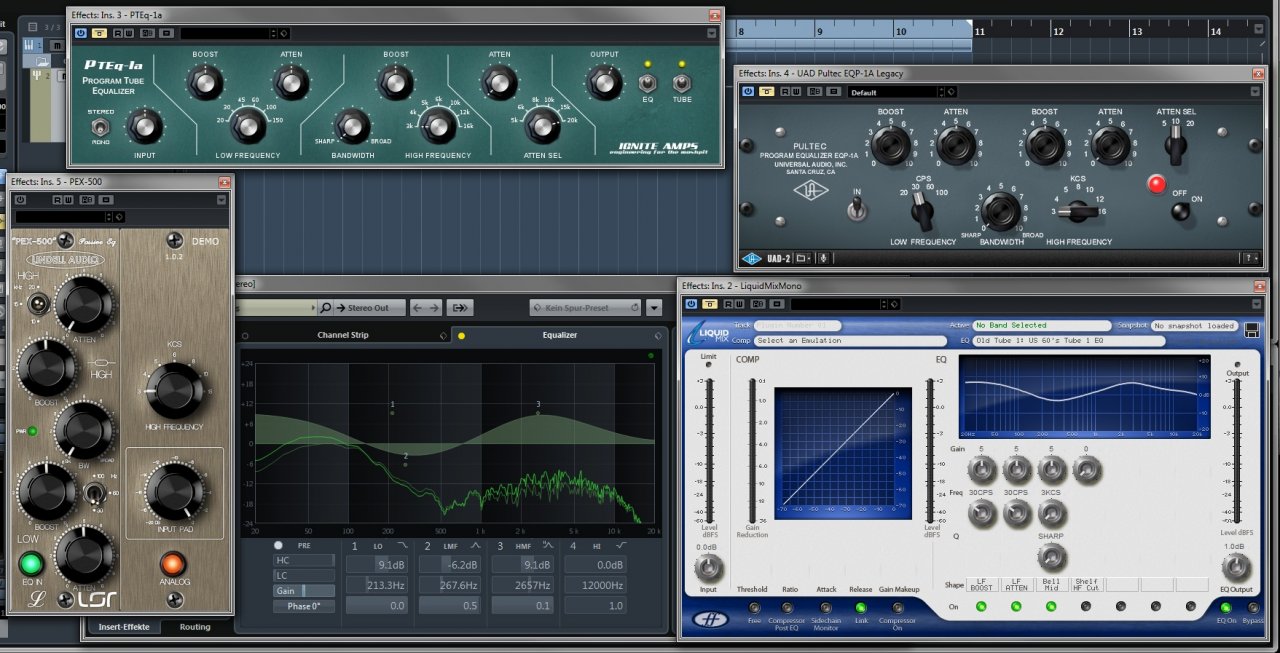Switch to the Channel Strip tab

point(343,335)
